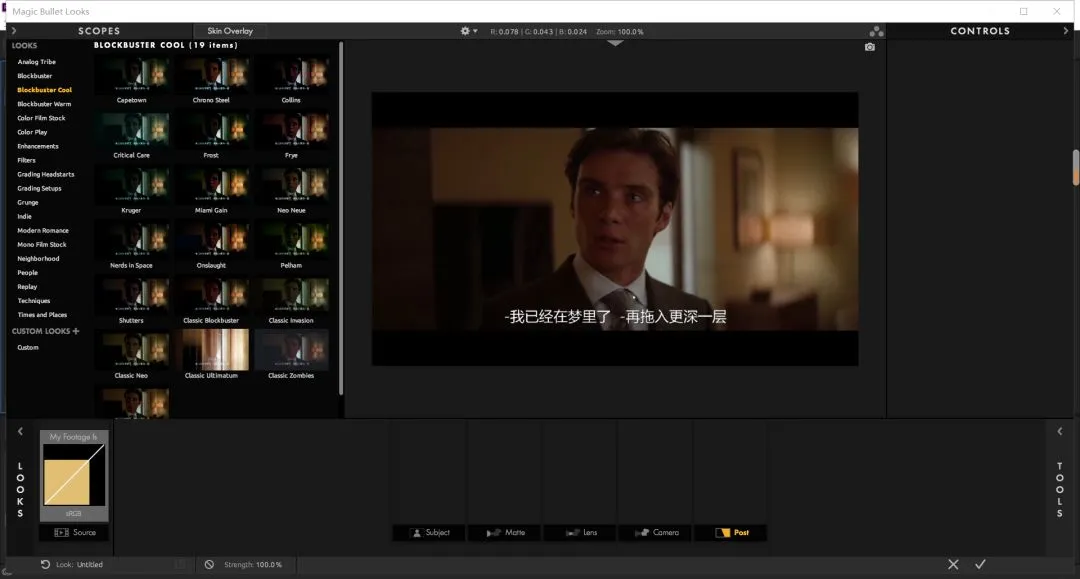Open the Tools drawer arrow
This screenshot has height=579, width=1080.
click(x=1059, y=431)
